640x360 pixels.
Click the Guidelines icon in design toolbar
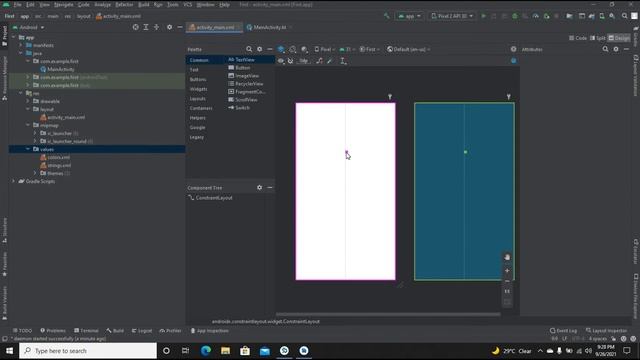[x=343, y=61]
